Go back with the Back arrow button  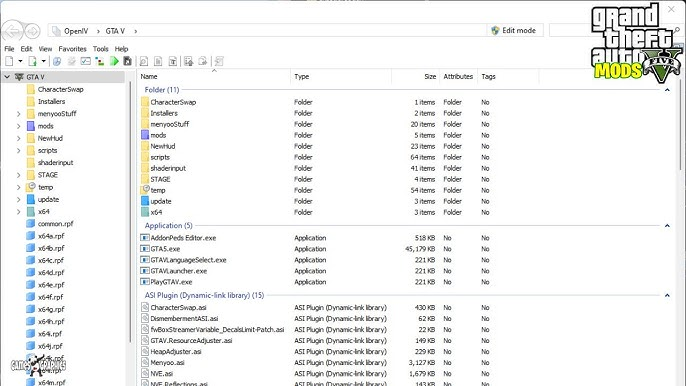point(13,31)
